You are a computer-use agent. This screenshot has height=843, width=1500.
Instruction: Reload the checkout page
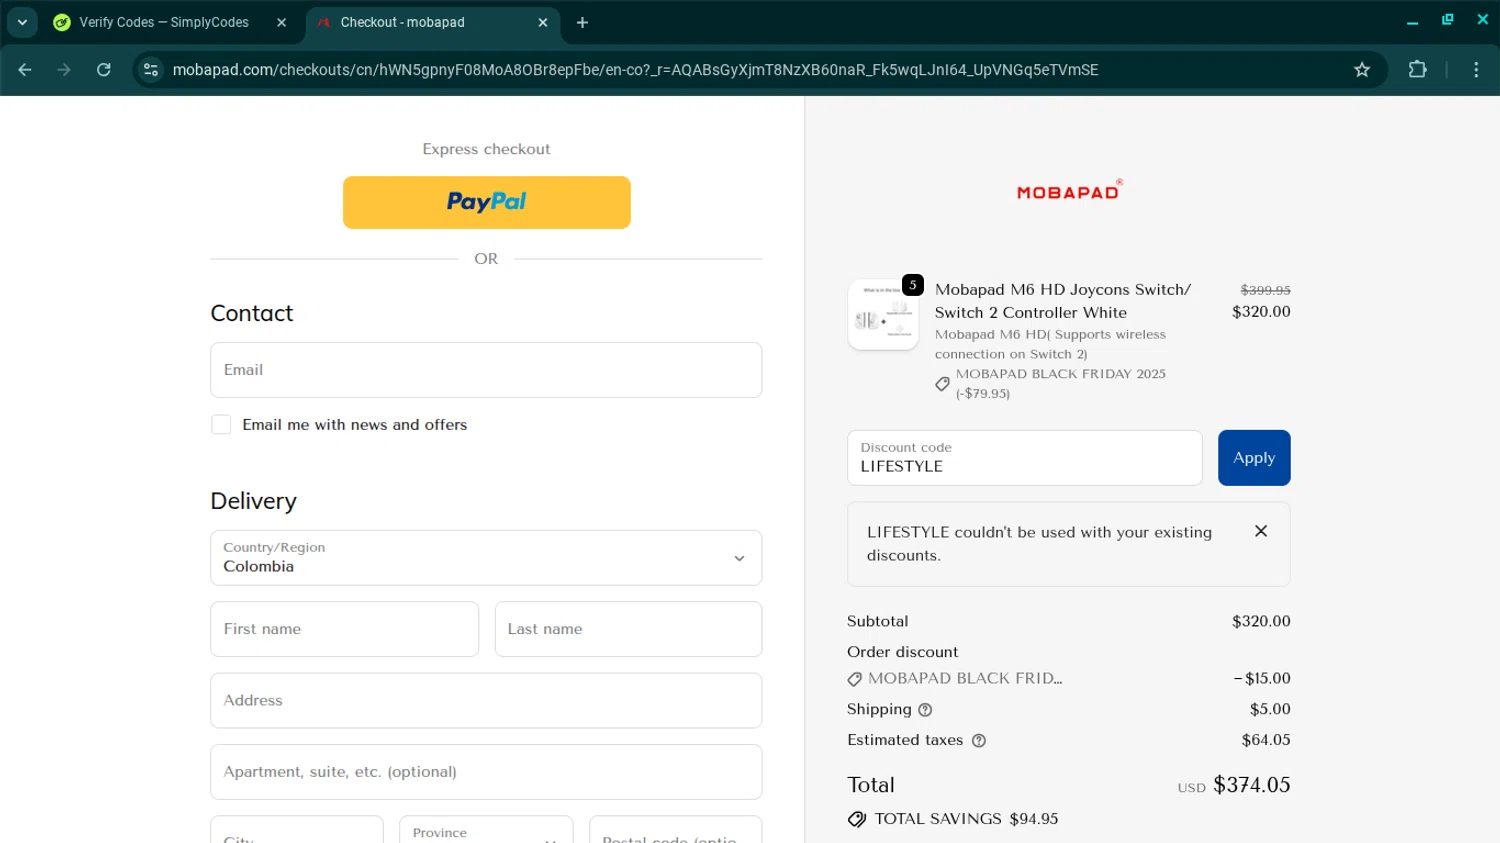click(104, 69)
